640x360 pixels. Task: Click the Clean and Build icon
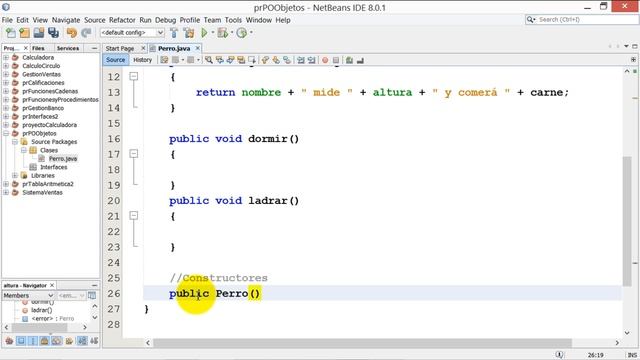[x=189, y=33]
